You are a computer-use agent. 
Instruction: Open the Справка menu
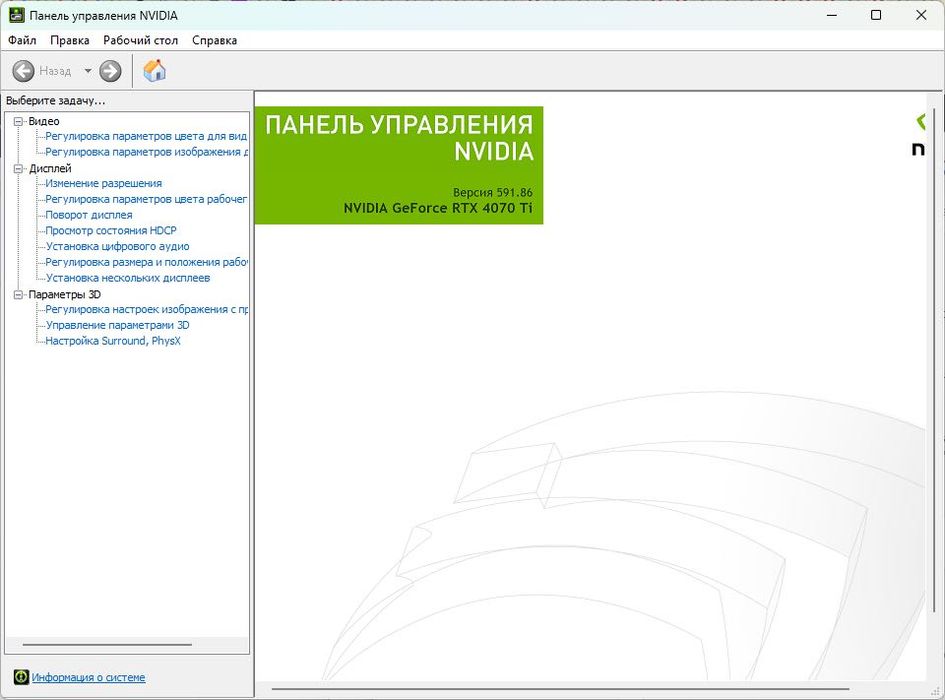(214, 40)
